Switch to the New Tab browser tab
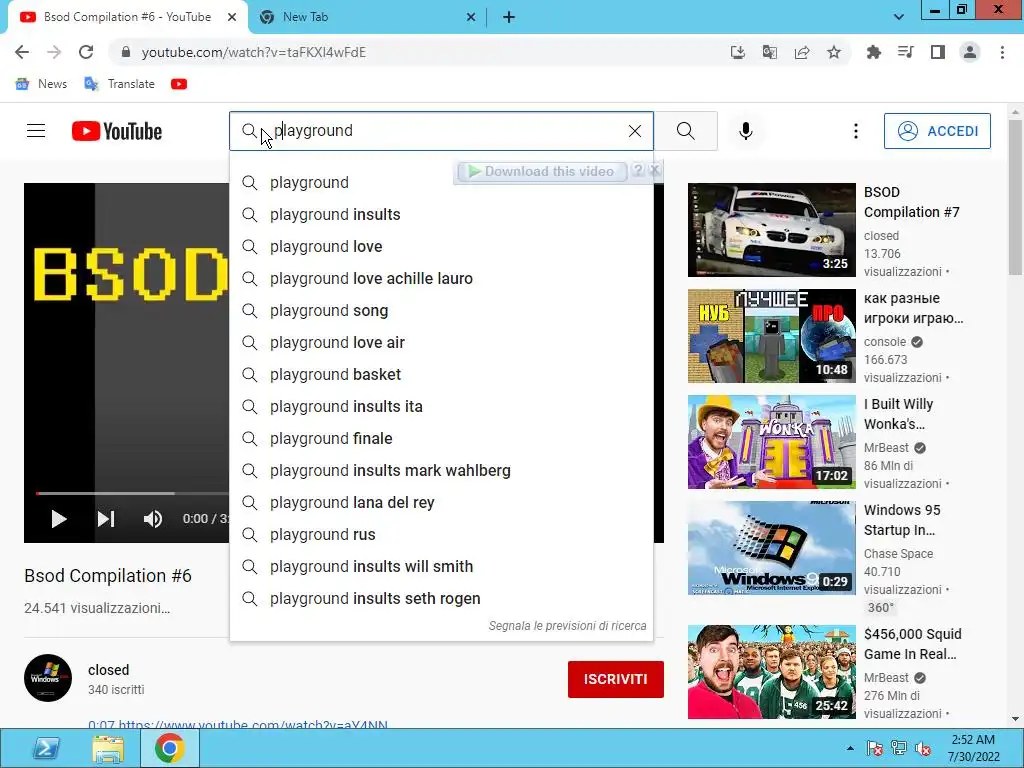 click(x=366, y=17)
